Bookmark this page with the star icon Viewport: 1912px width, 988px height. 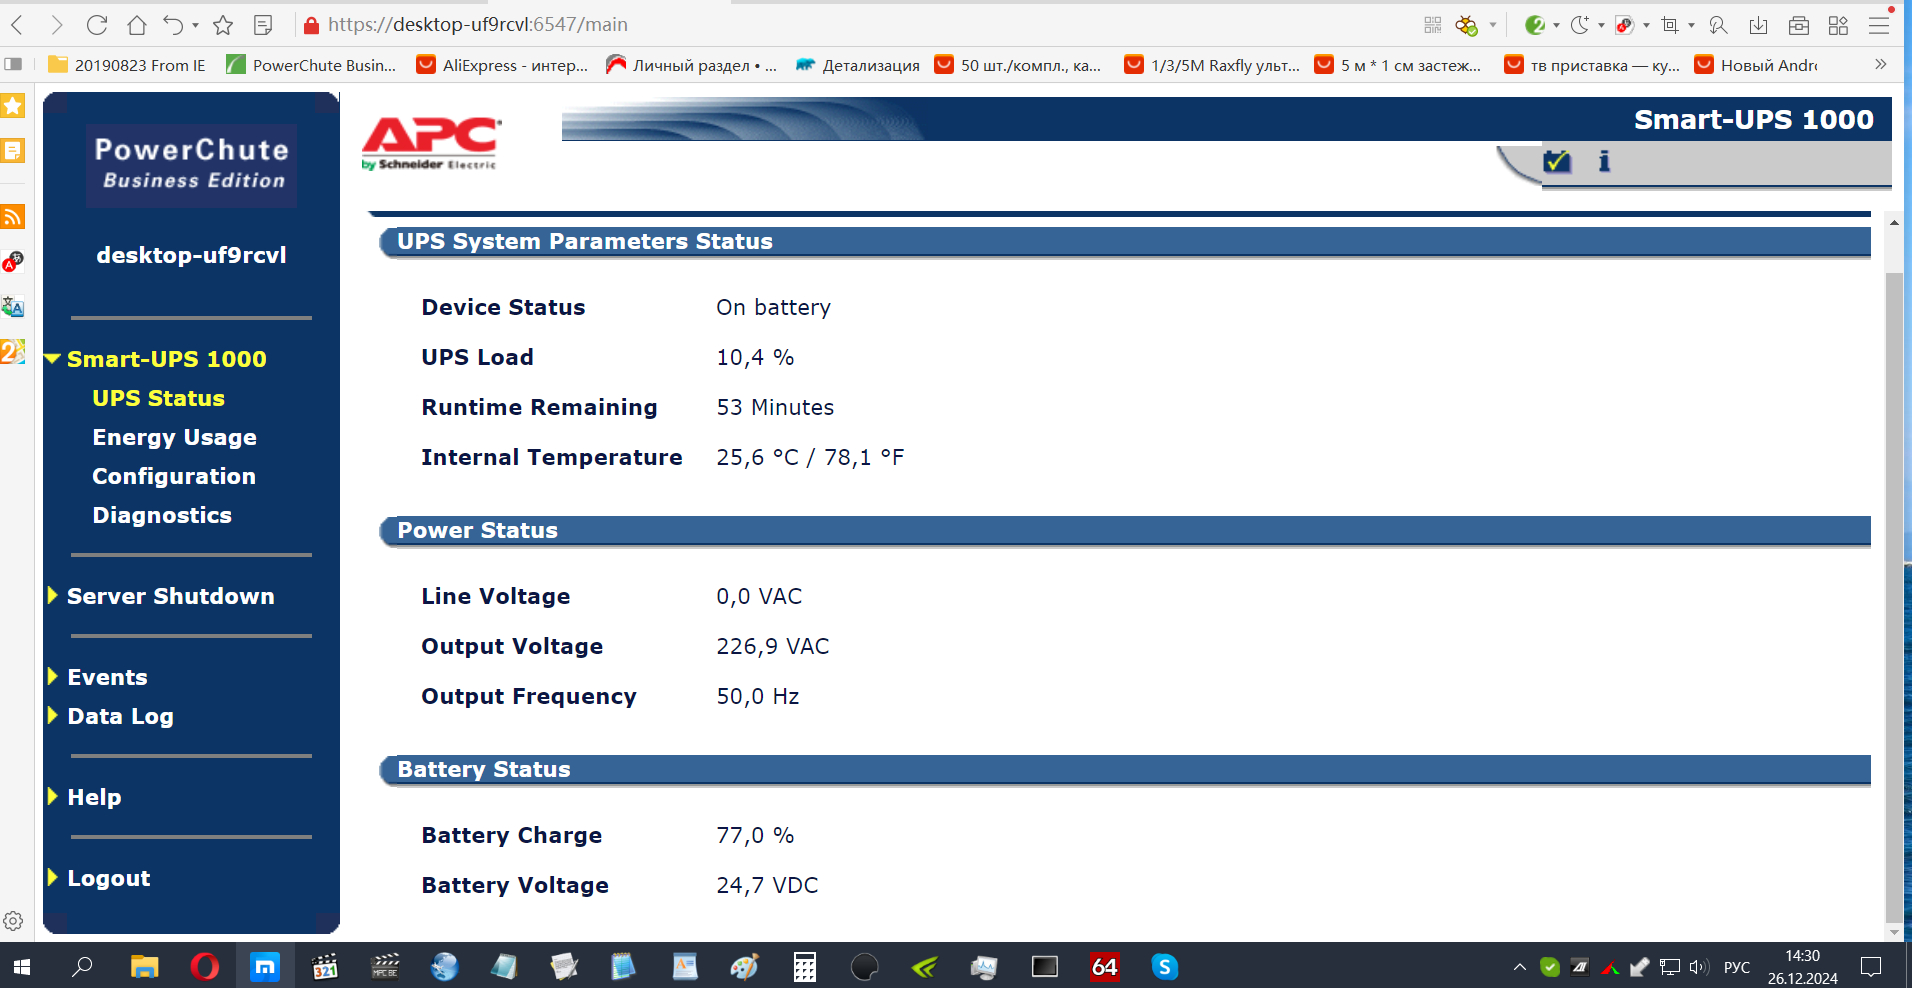point(223,25)
